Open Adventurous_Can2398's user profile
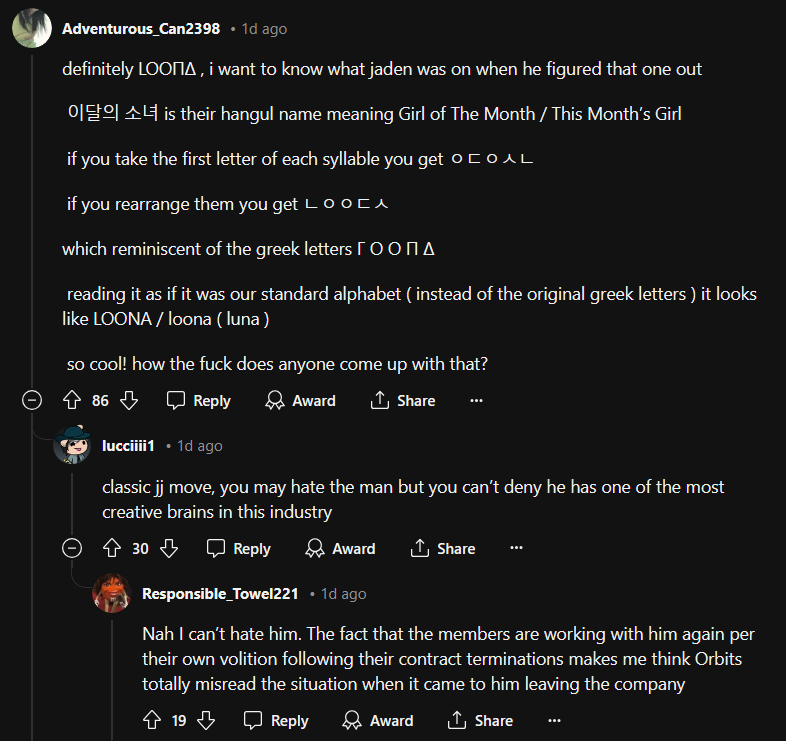786x741 pixels. click(141, 29)
